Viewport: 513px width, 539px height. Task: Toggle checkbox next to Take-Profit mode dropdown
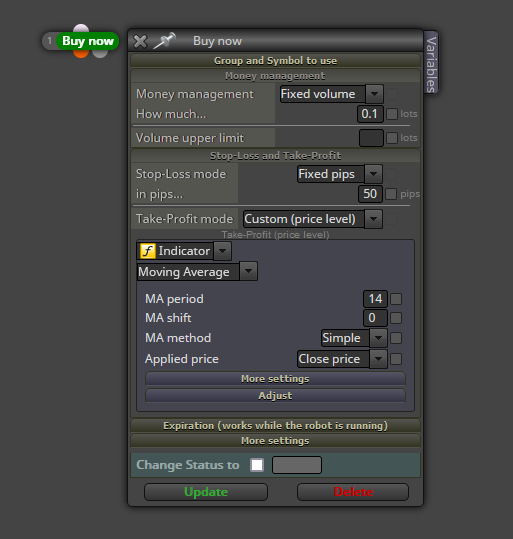pyautogui.click(x=391, y=219)
